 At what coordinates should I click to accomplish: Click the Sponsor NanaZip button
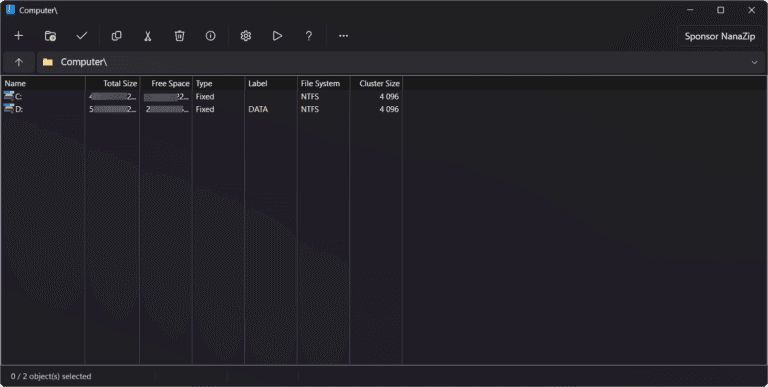tap(720, 36)
